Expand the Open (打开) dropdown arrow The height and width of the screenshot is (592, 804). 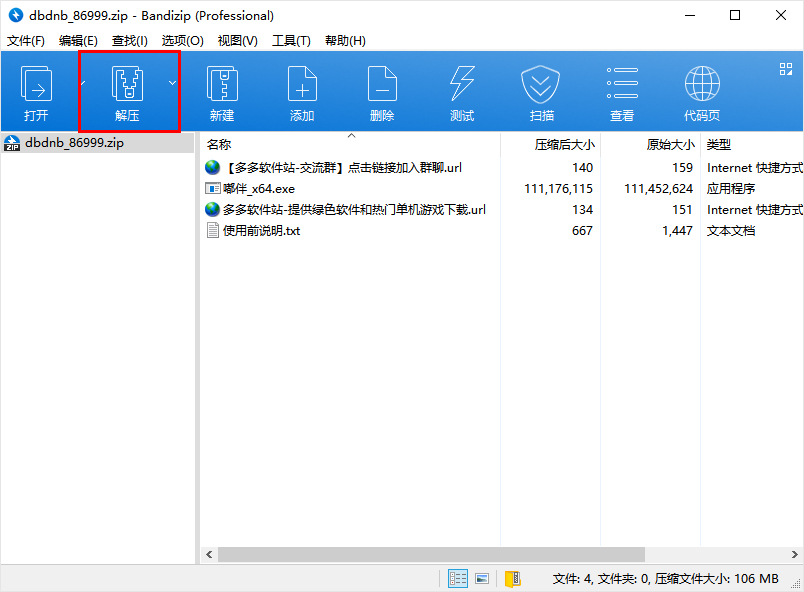(x=83, y=83)
